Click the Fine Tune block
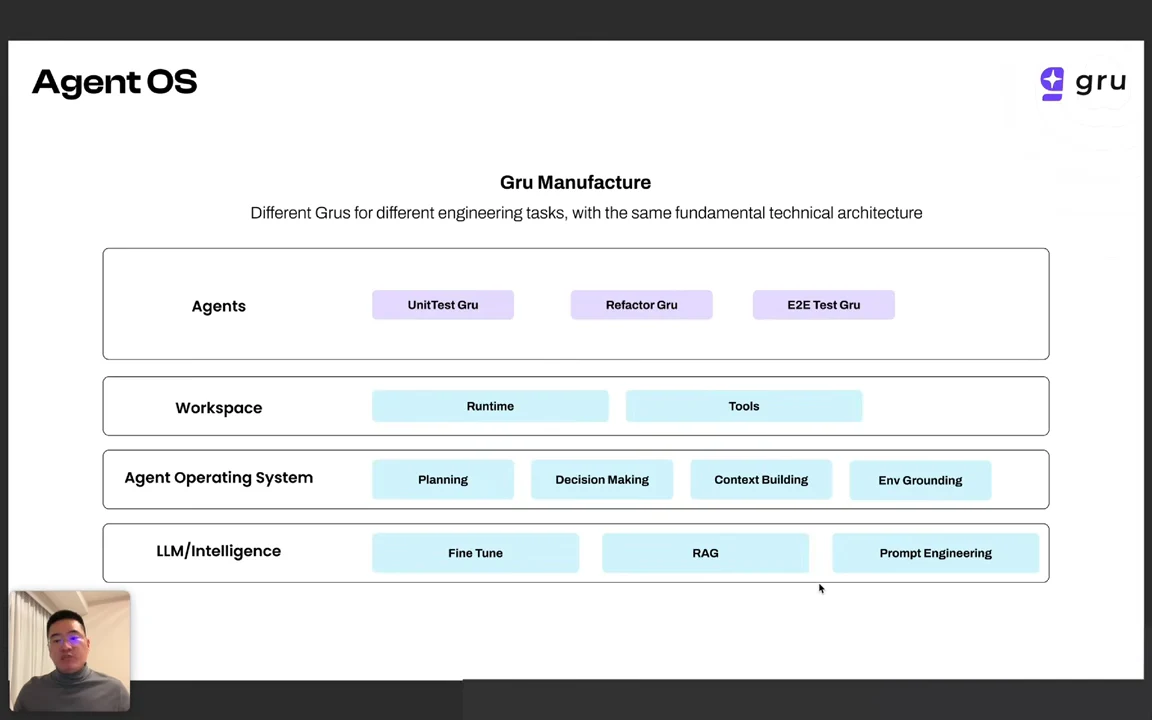Viewport: 1152px width, 720px height. click(475, 553)
